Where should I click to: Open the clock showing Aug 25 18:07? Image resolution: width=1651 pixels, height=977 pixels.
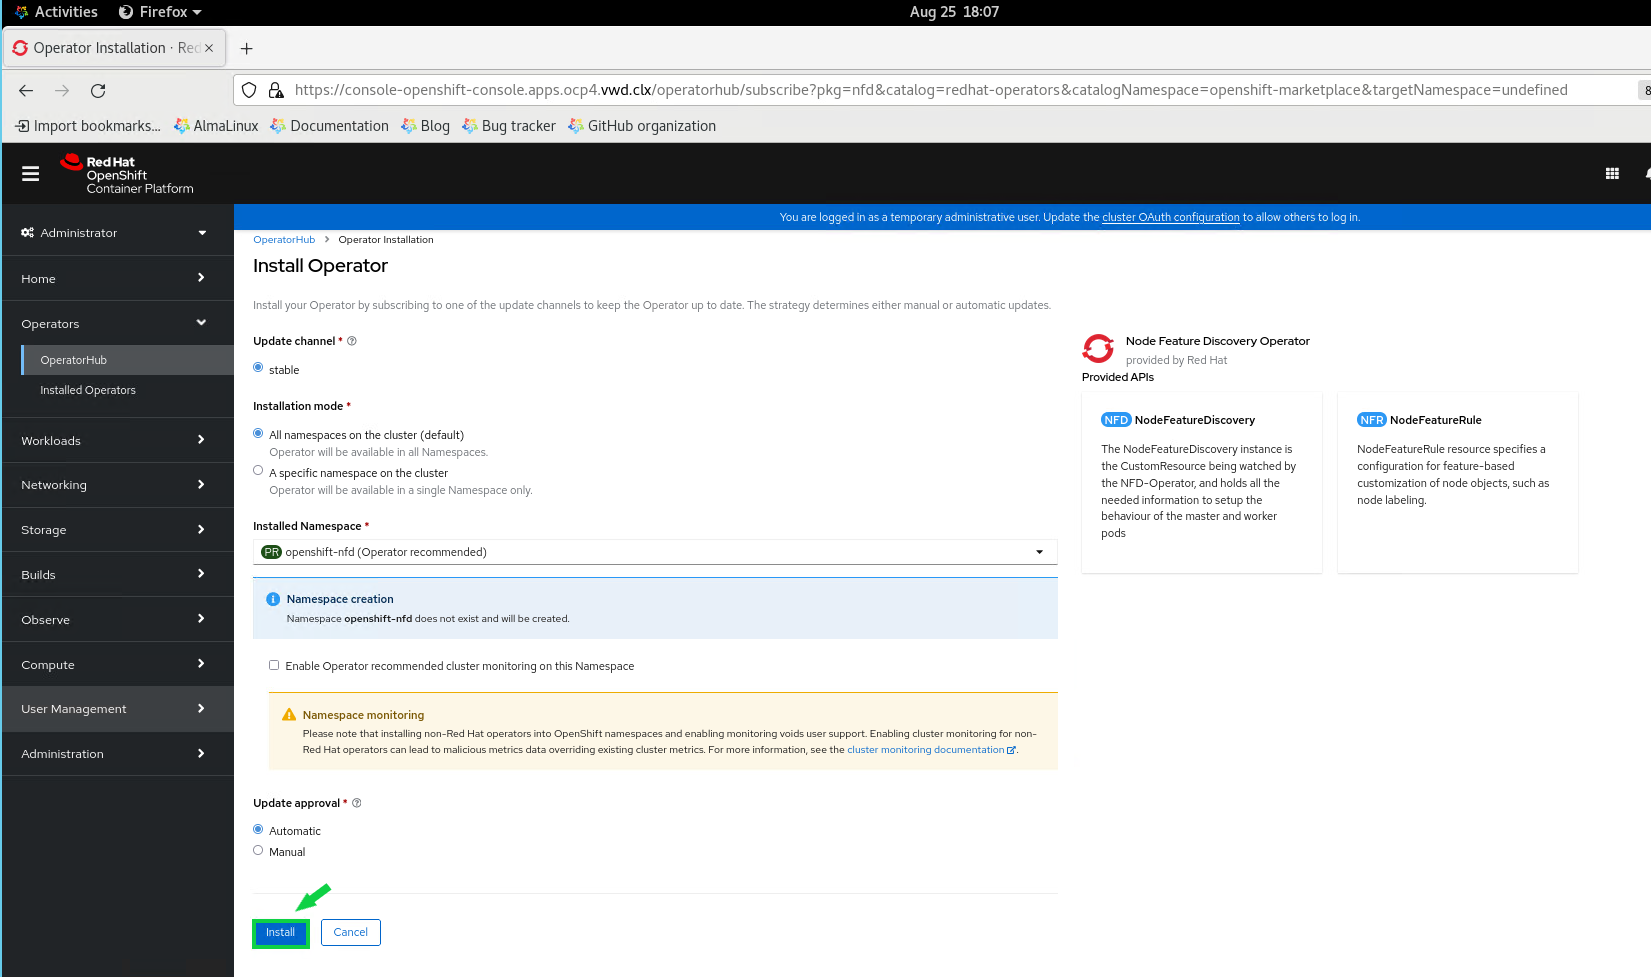[x=954, y=12]
